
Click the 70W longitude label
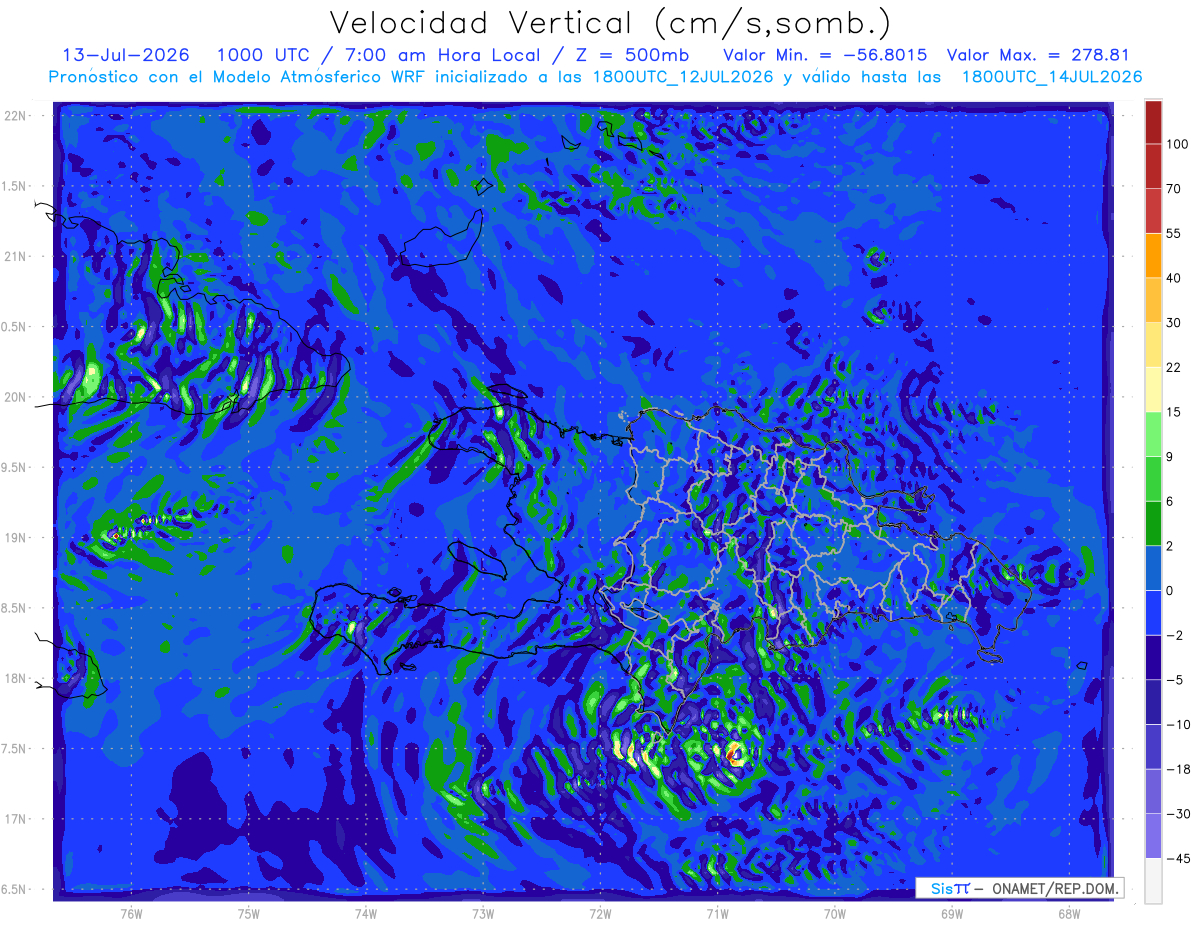835,913
